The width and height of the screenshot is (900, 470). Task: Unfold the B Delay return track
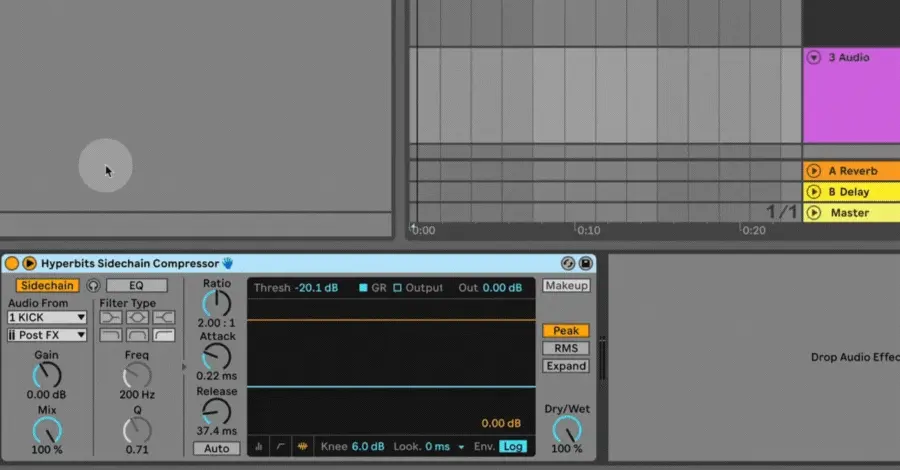[x=813, y=192]
